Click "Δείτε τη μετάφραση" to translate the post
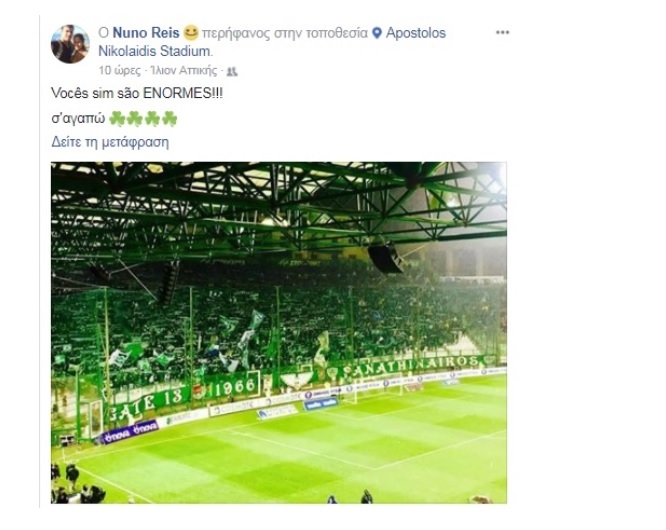 click(110, 142)
